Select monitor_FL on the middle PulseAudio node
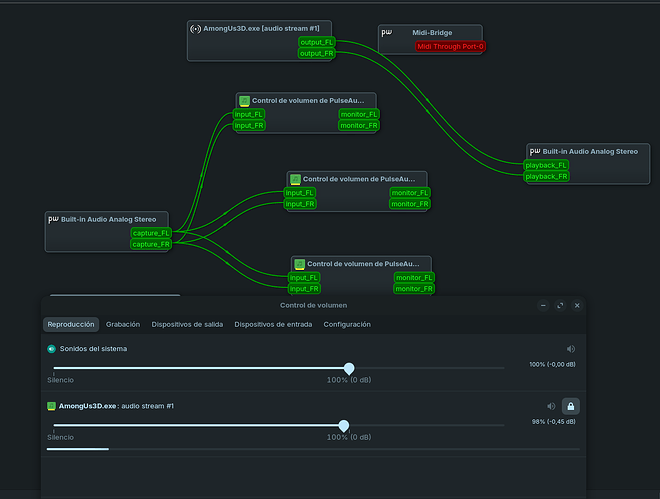This screenshot has height=499, width=660. 410,193
